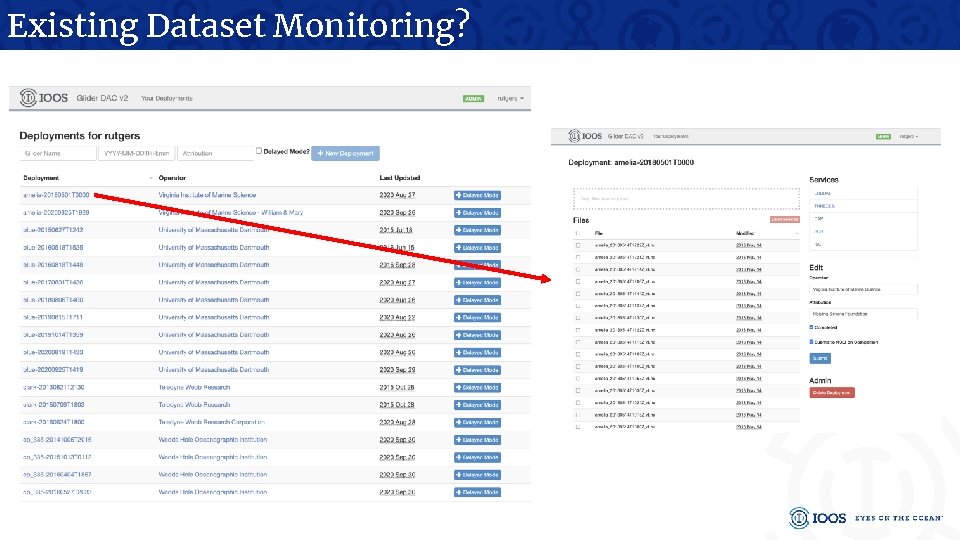Image resolution: width=960 pixels, height=540 pixels.
Task: Click the 2023 Sep 29 last updated date
Action: [397, 369]
